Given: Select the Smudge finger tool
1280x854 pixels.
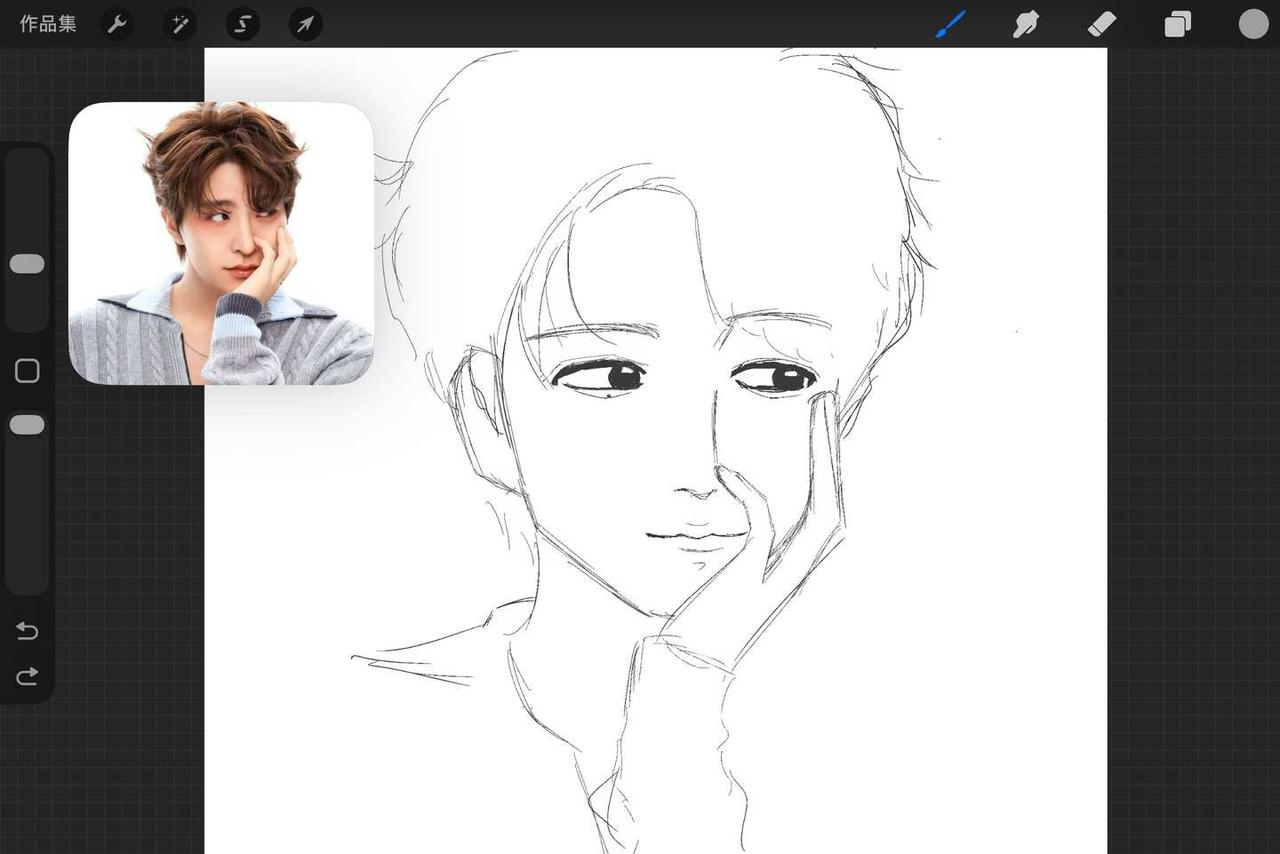Looking at the screenshot, I should tap(1026, 24).
